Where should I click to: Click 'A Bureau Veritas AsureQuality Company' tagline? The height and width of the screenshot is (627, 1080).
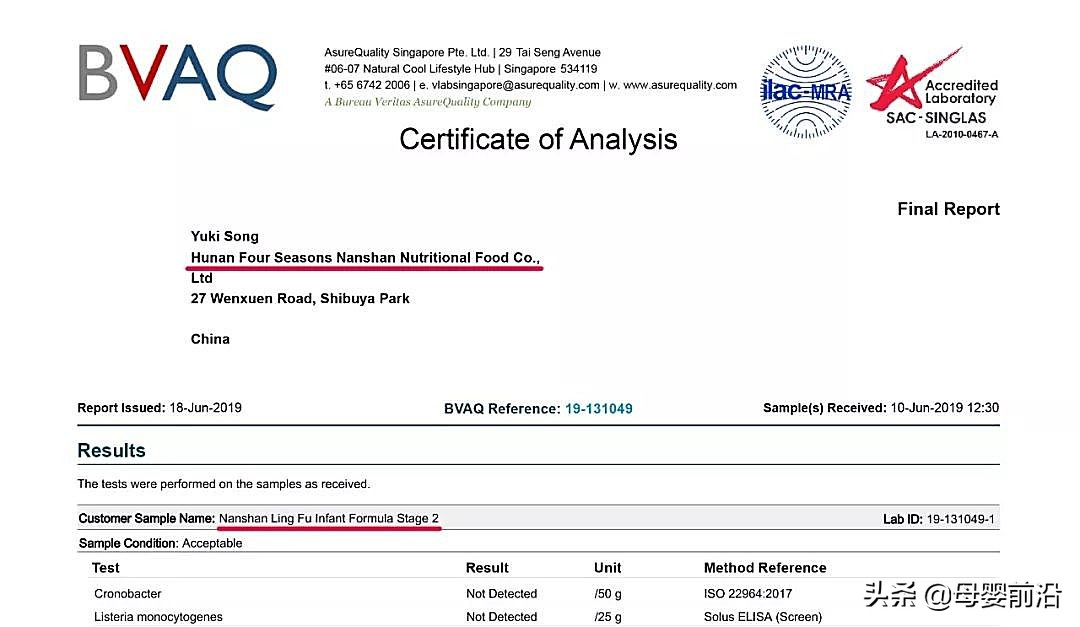click(x=428, y=102)
